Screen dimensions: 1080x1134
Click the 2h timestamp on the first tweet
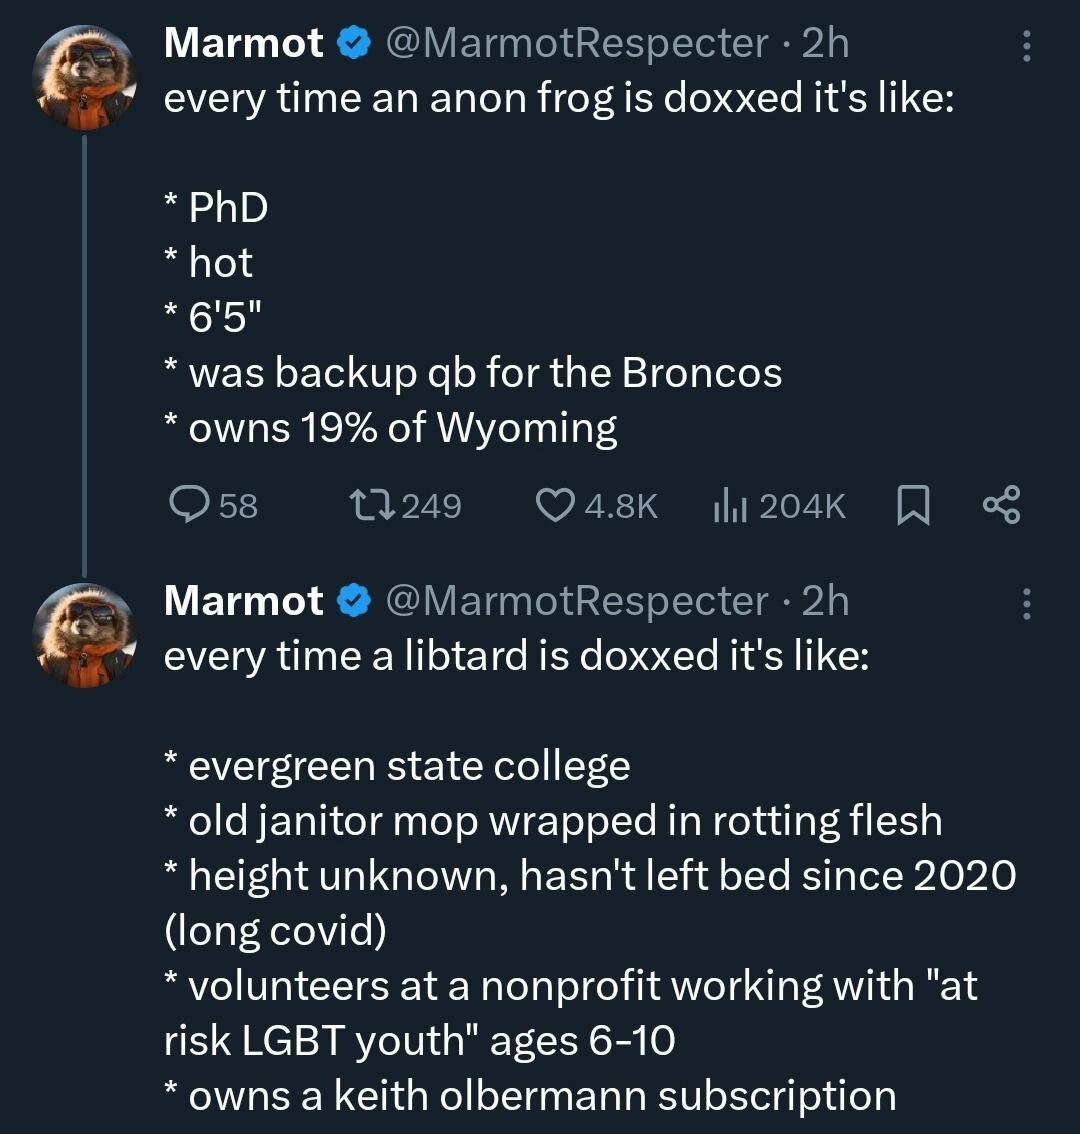[x=826, y=44]
